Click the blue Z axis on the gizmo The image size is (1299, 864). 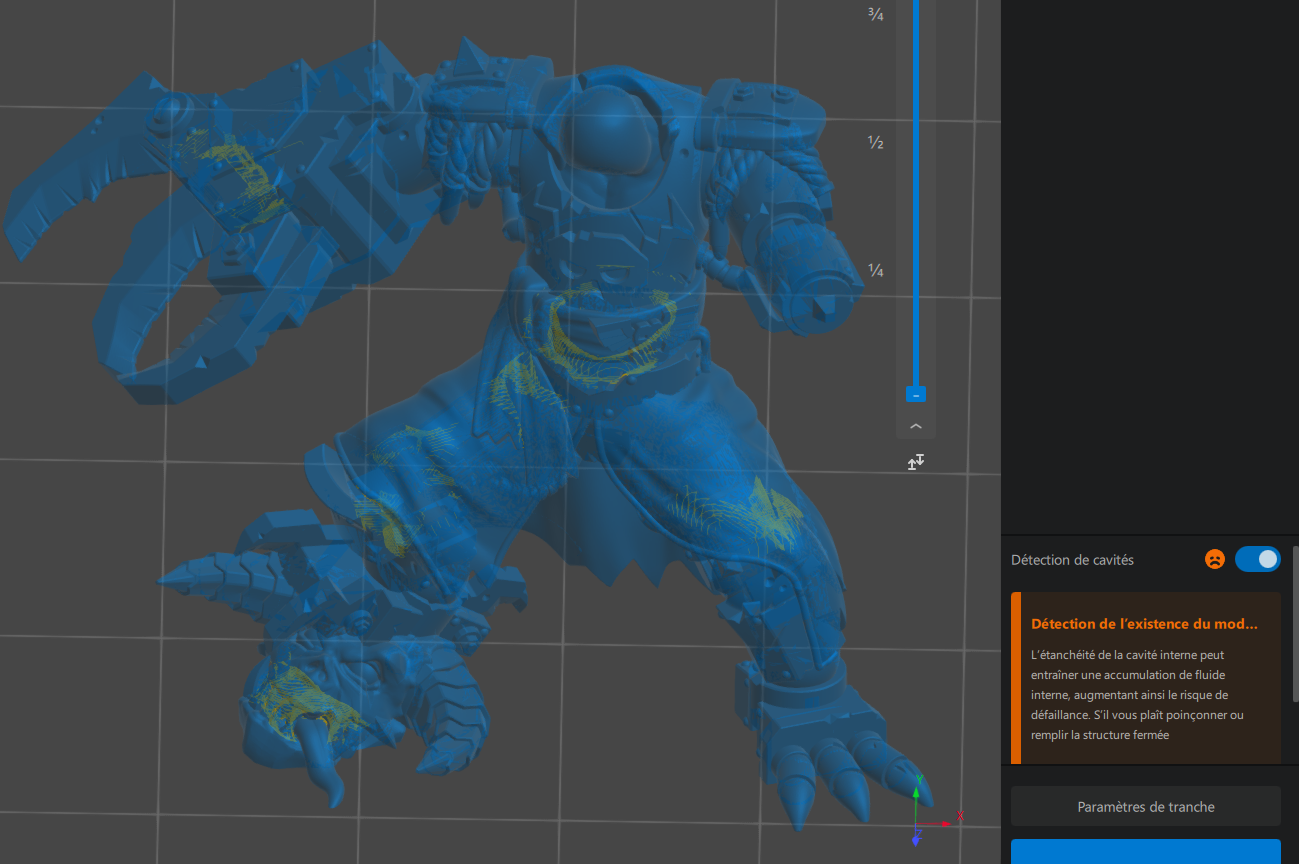916,837
